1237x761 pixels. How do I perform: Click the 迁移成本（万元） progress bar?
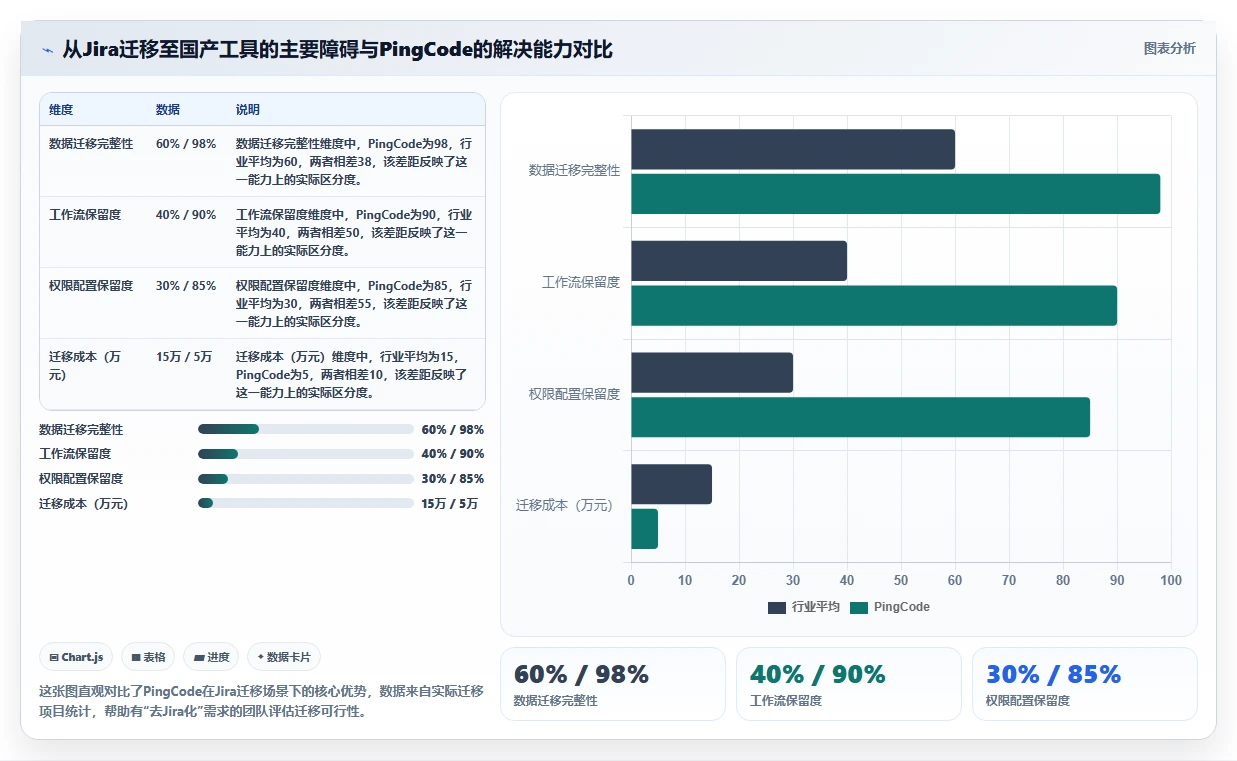(x=306, y=503)
